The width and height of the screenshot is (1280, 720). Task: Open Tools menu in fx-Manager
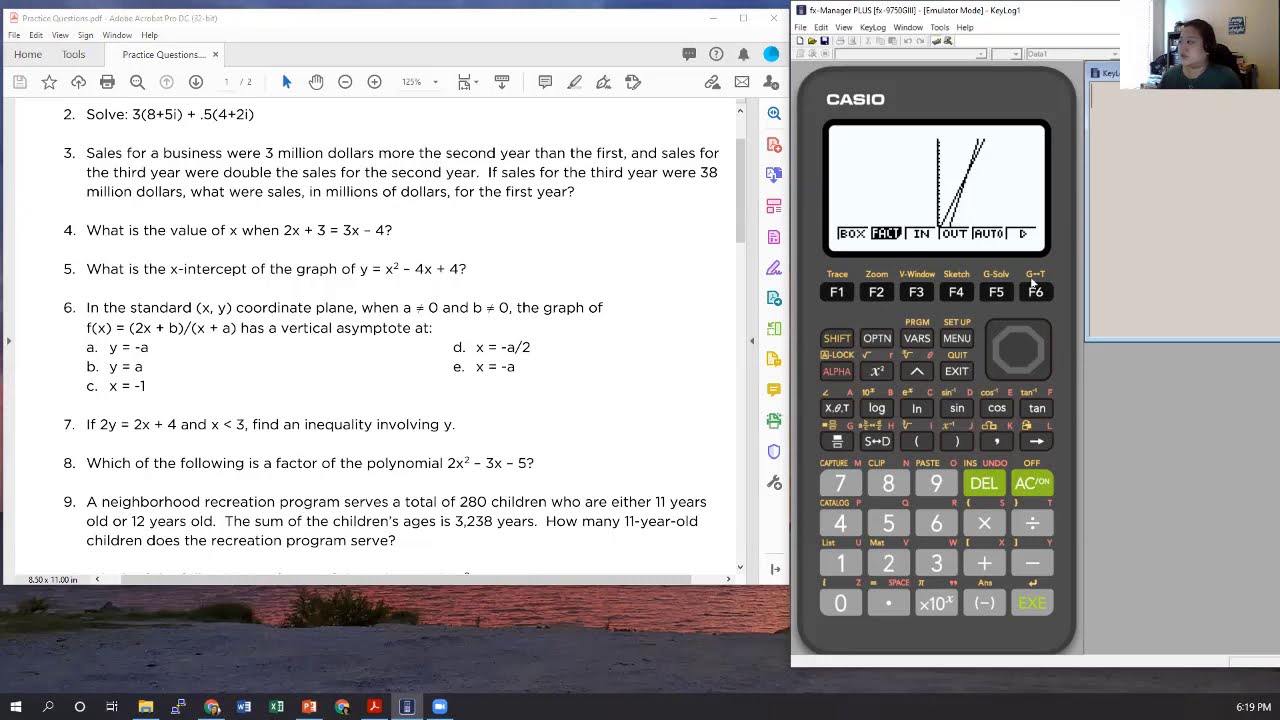939,27
